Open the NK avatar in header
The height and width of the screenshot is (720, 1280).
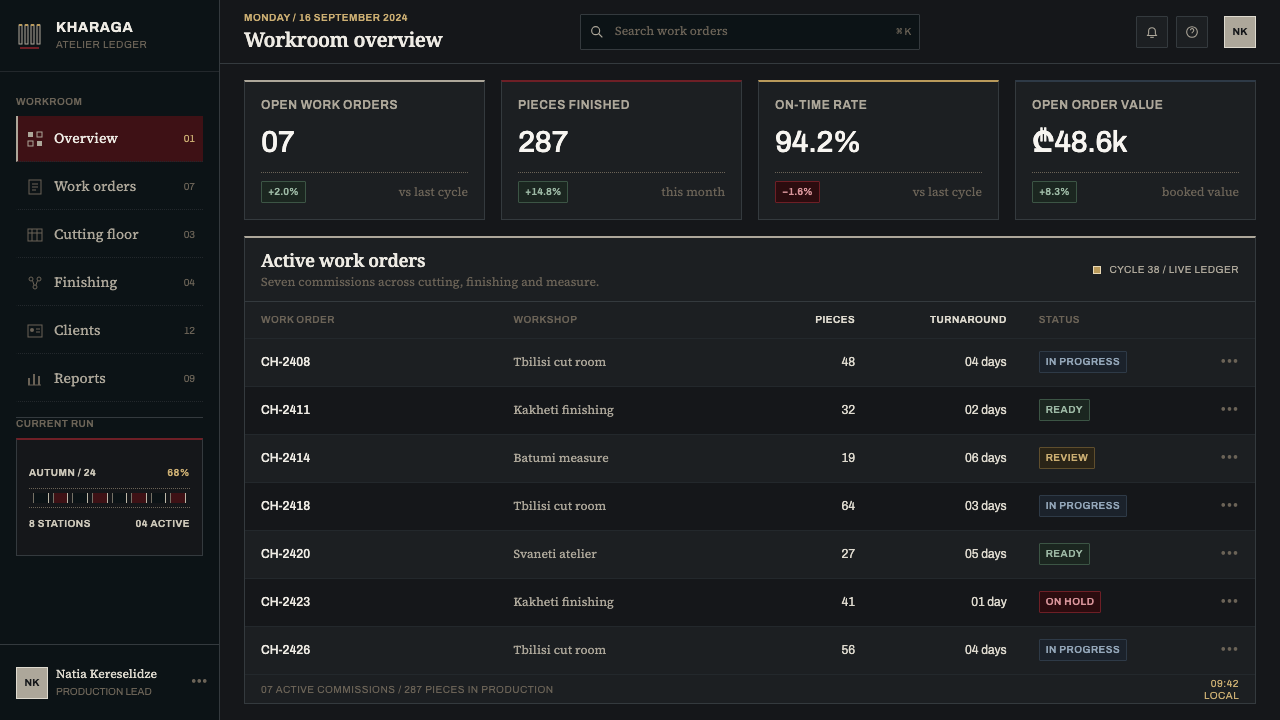(1240, 32)
